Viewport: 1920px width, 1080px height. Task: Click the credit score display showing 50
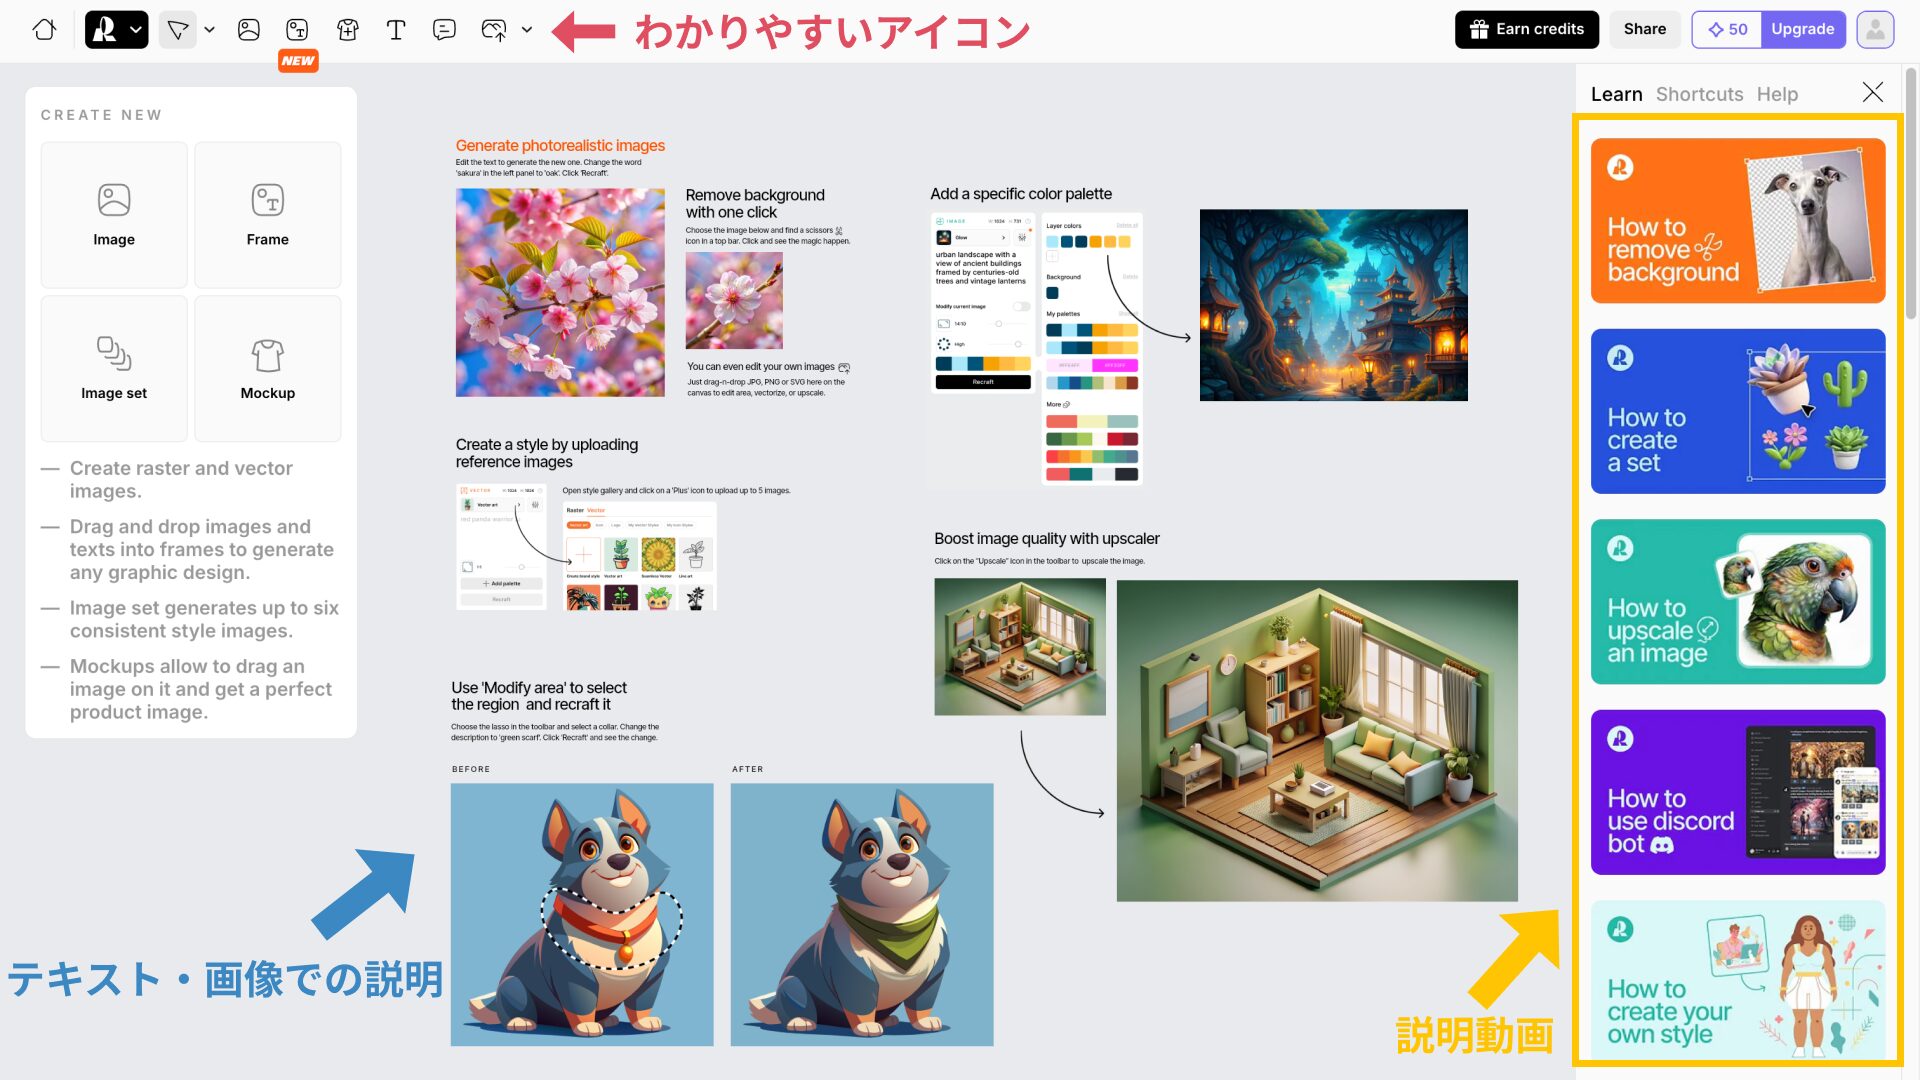point(1727,29)
